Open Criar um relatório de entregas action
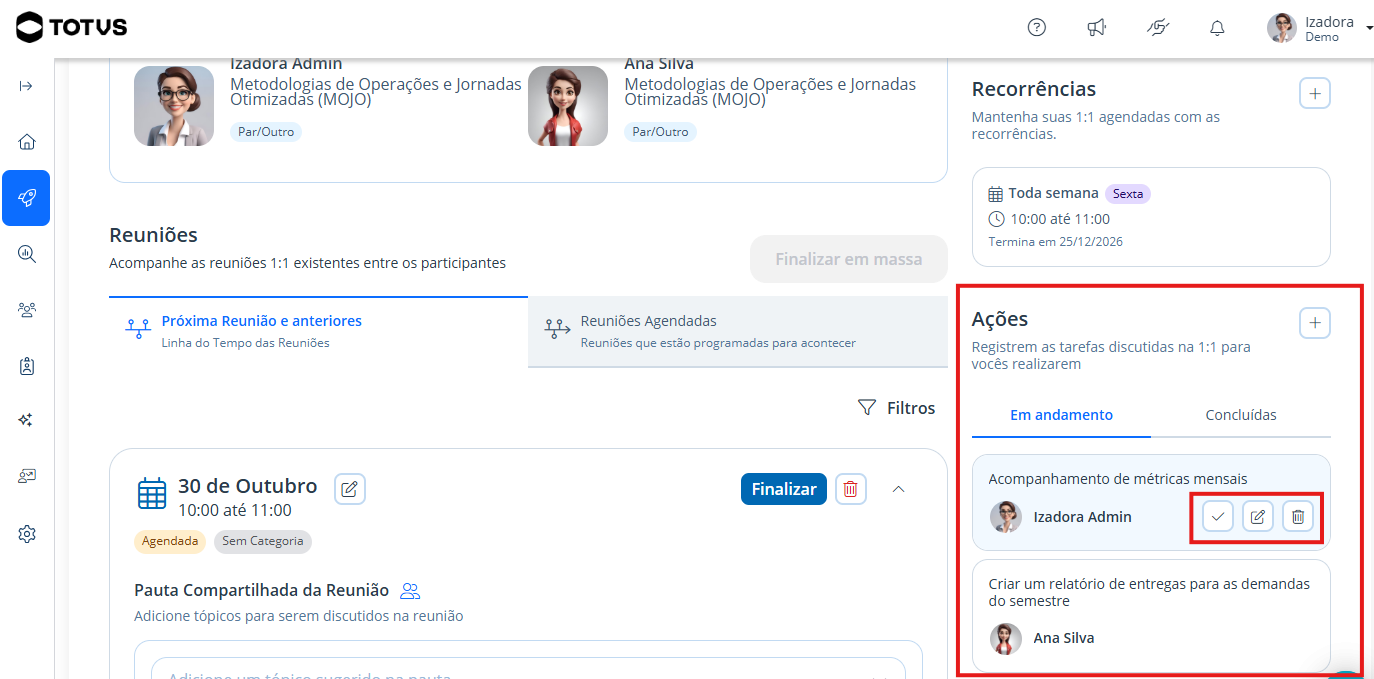 1151,616
